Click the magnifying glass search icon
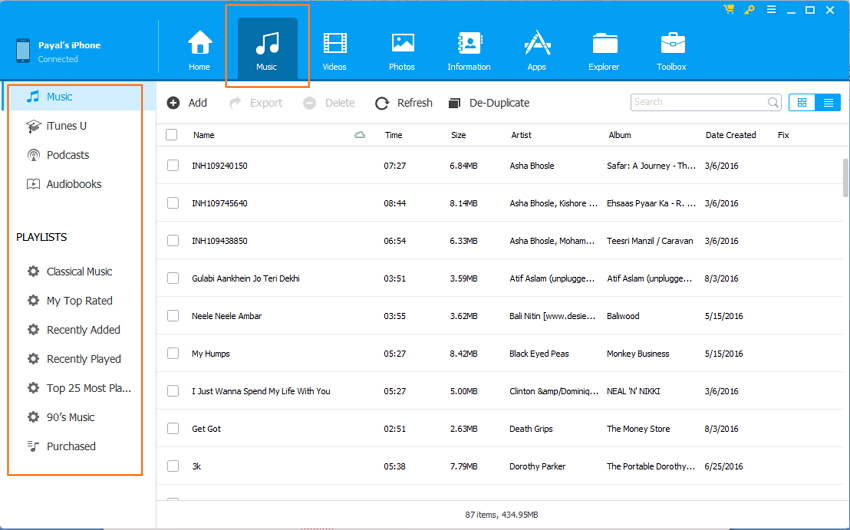 pos(773,102)
